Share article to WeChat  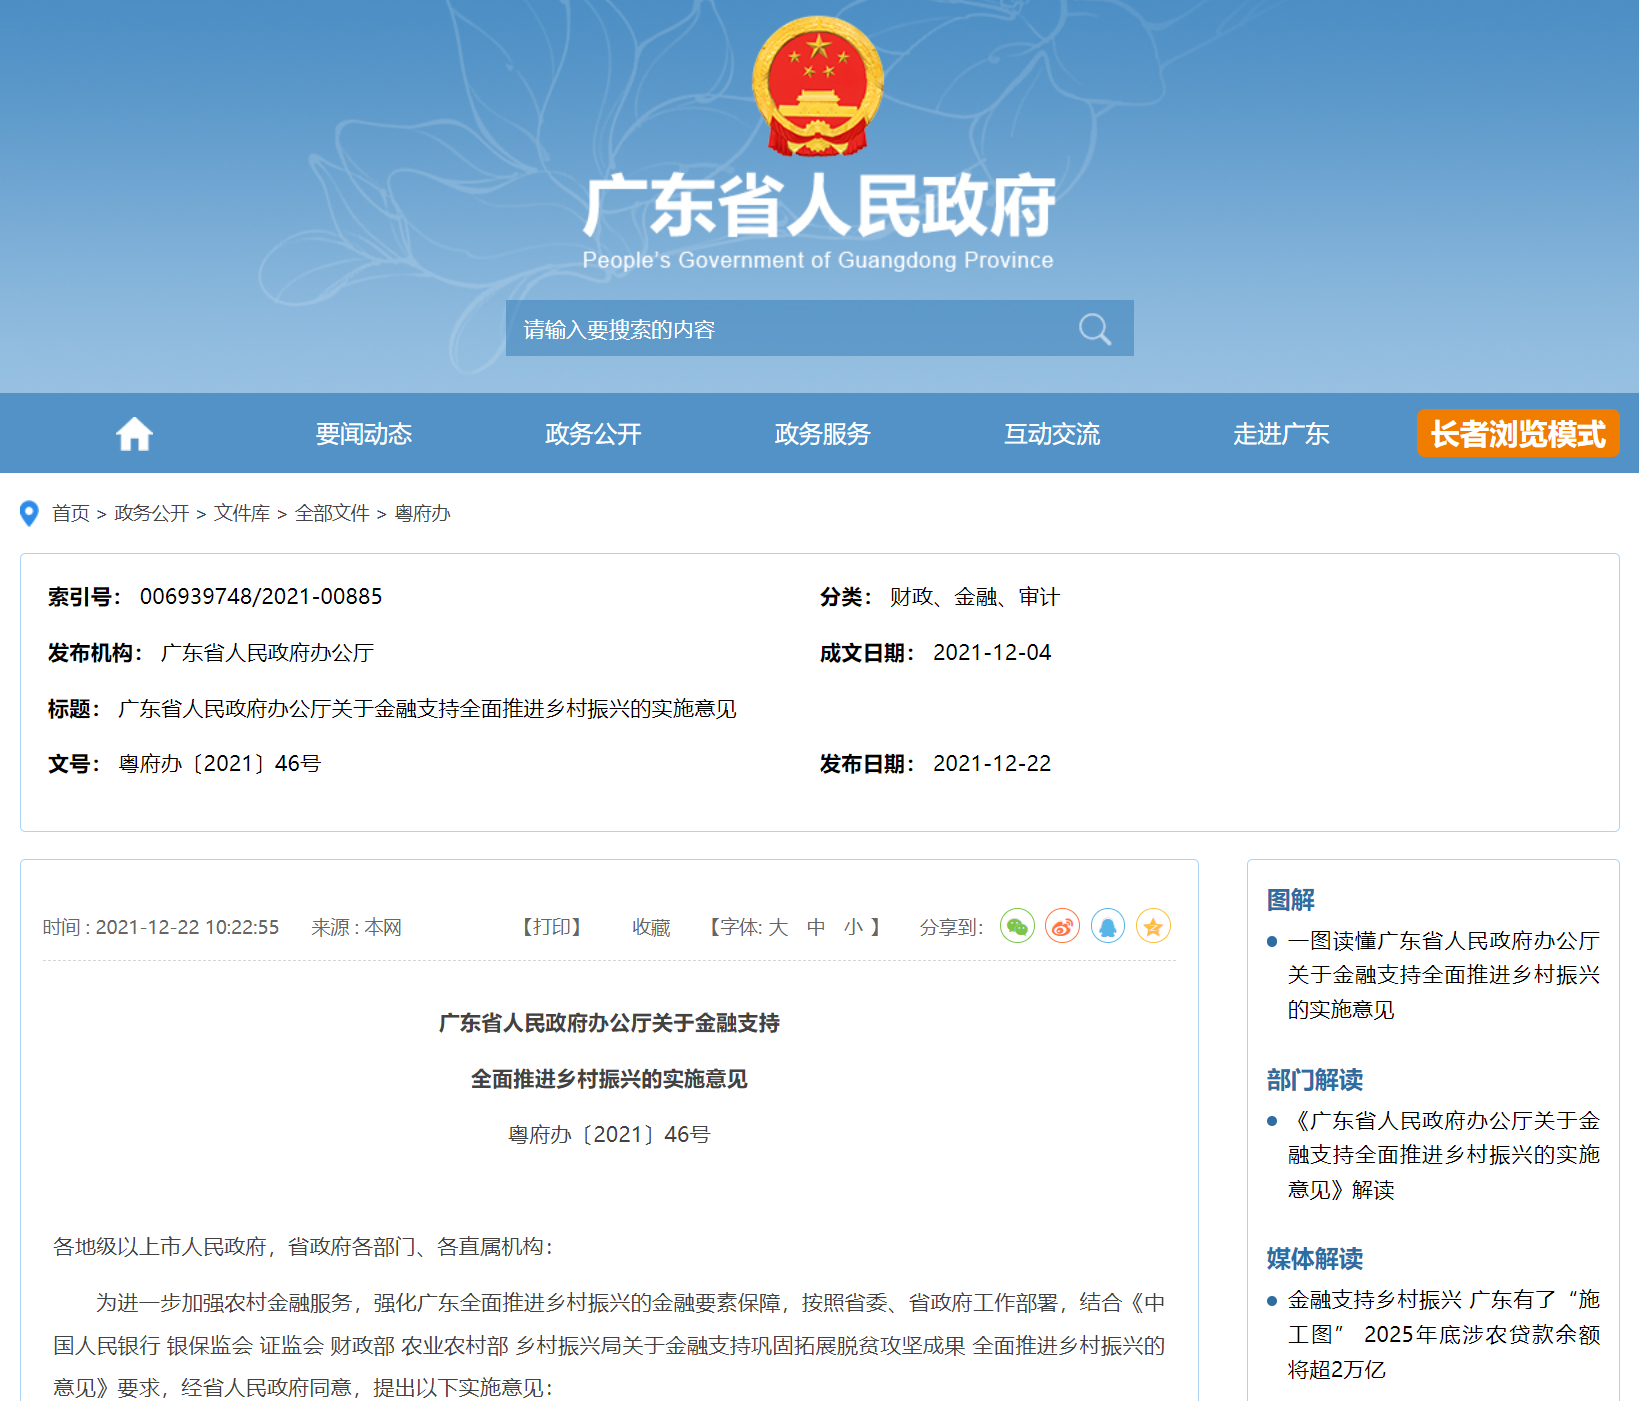coord(1017,927)
